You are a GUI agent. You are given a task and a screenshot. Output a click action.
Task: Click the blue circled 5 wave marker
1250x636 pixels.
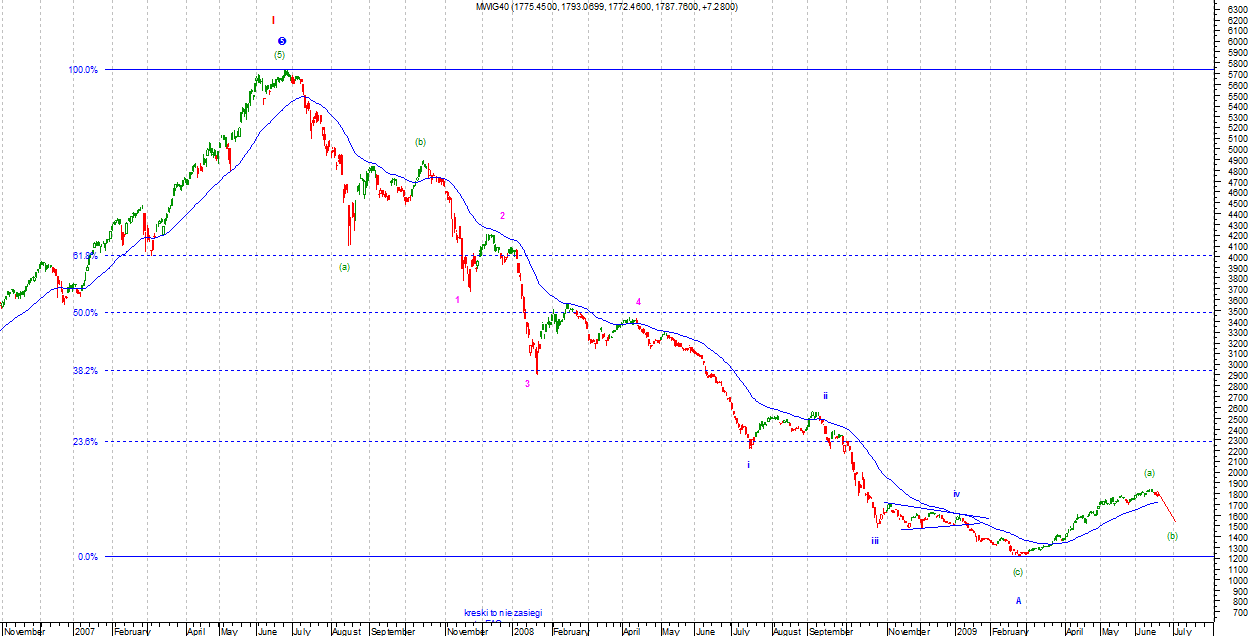coord(281,41)
